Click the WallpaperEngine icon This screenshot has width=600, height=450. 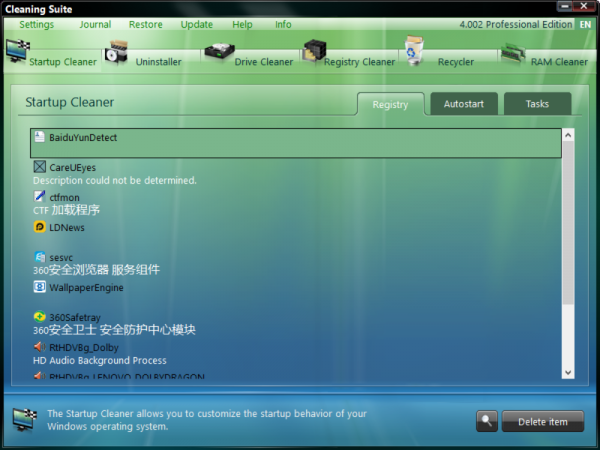pyautogui.click(x=39, y=287)
